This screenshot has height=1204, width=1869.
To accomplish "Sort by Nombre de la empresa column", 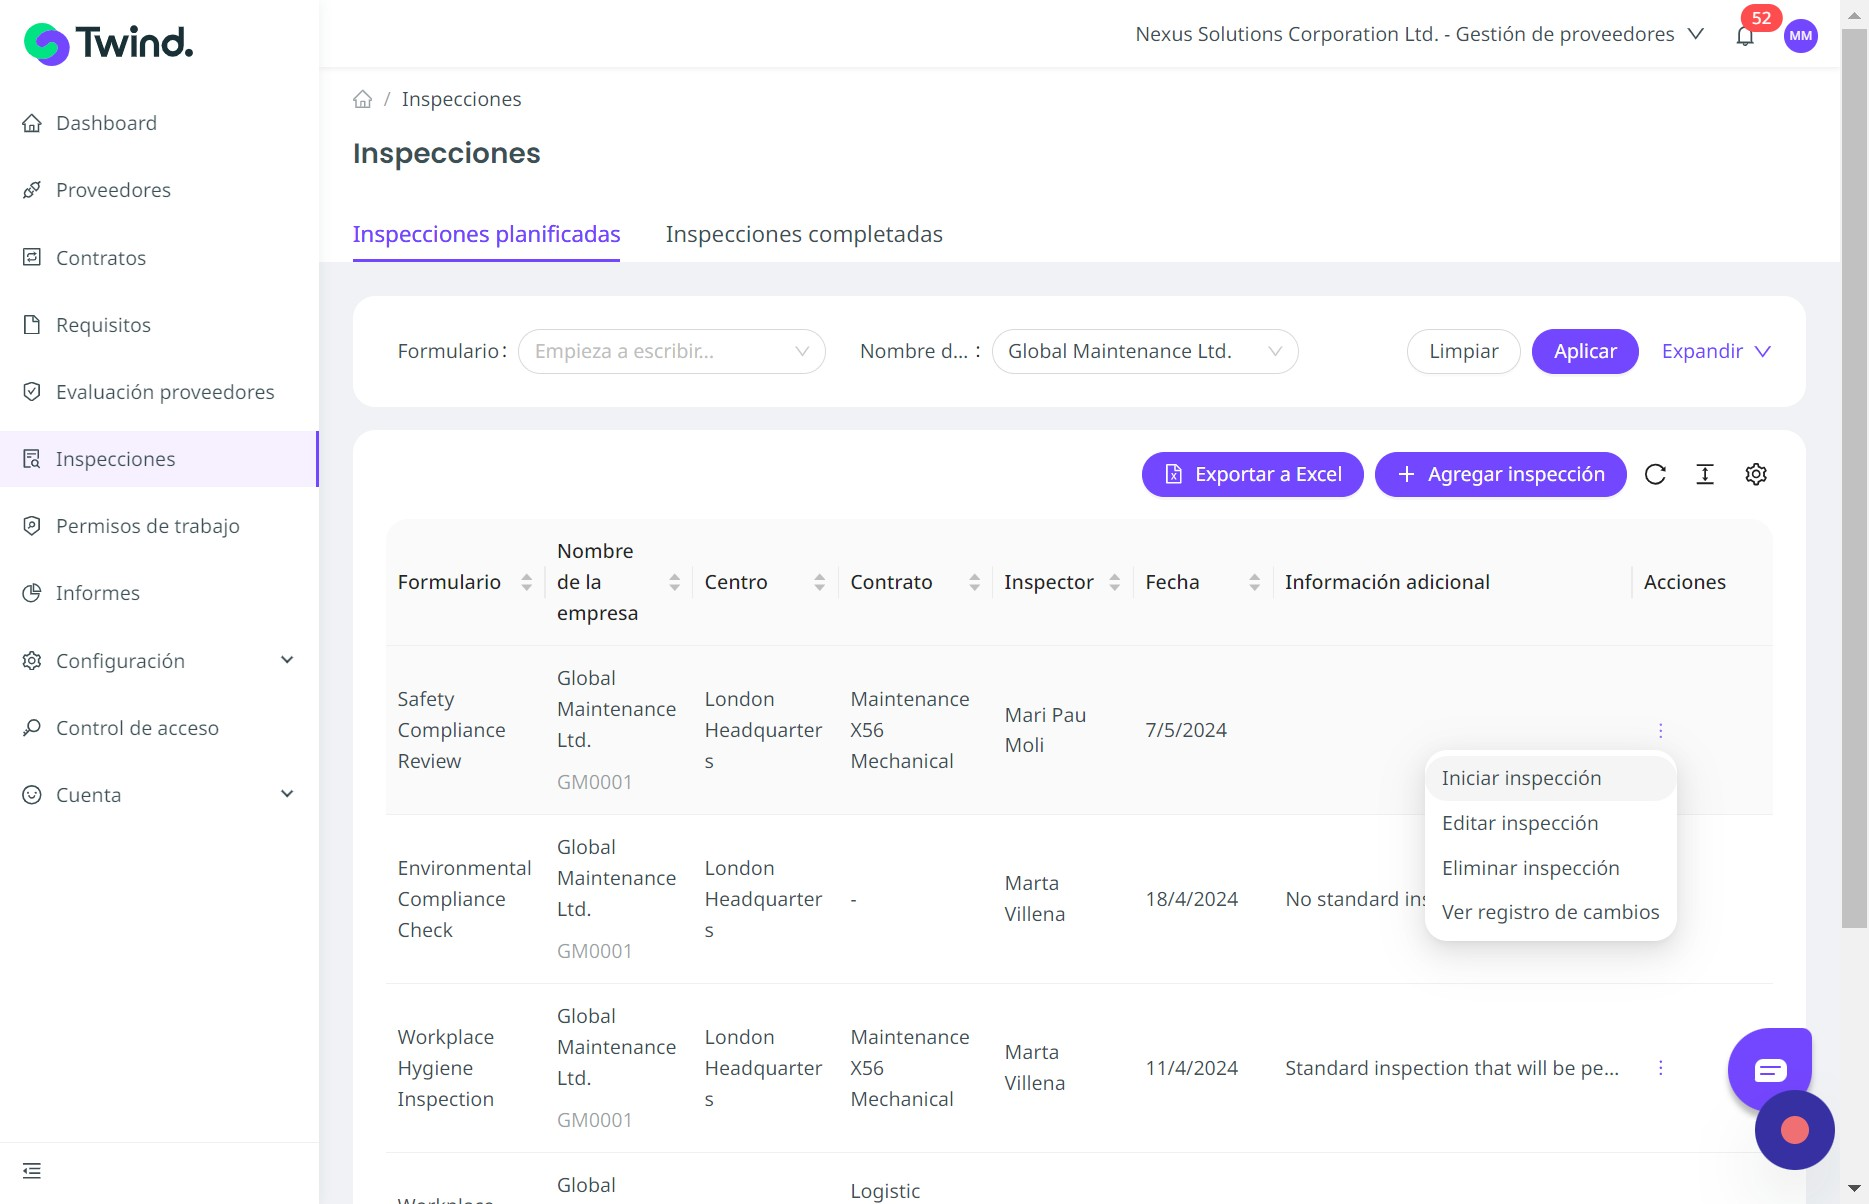I will tap(674, 582).
